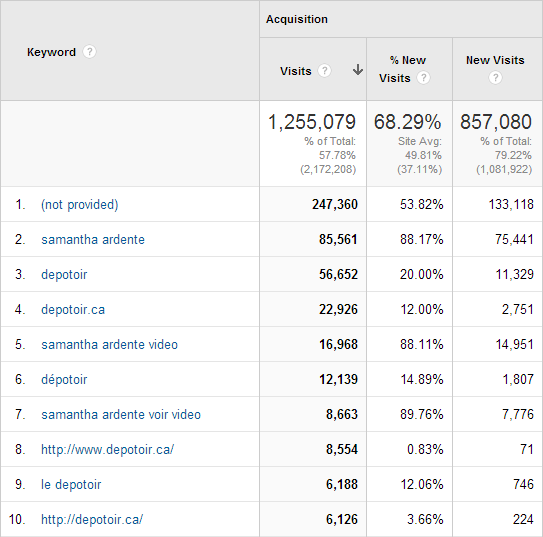This screenshot has height=537, width=543.
Task: Open the http://www.depotoir.ca/ keyword link
Action: pos(107,449)
